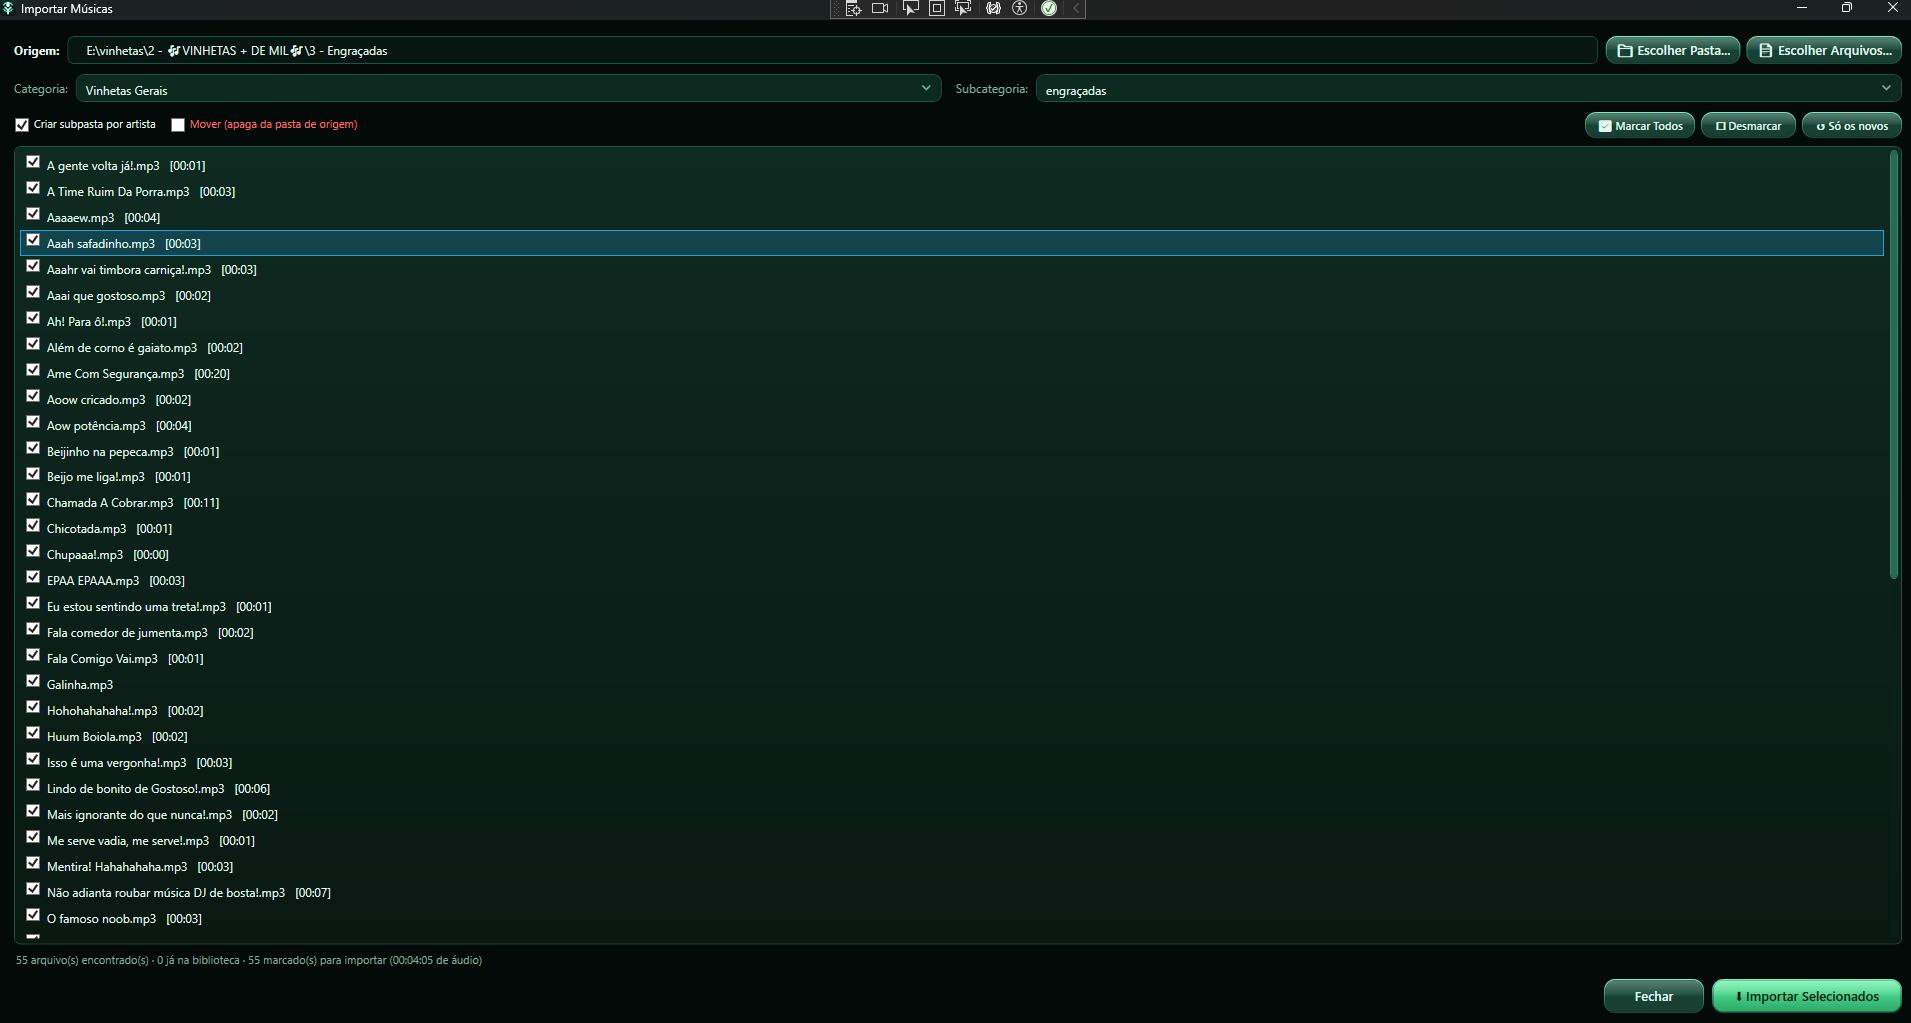Click the Importar Músicas window app icon
The image size is (1911, 1023).
[x=8, y=8]
